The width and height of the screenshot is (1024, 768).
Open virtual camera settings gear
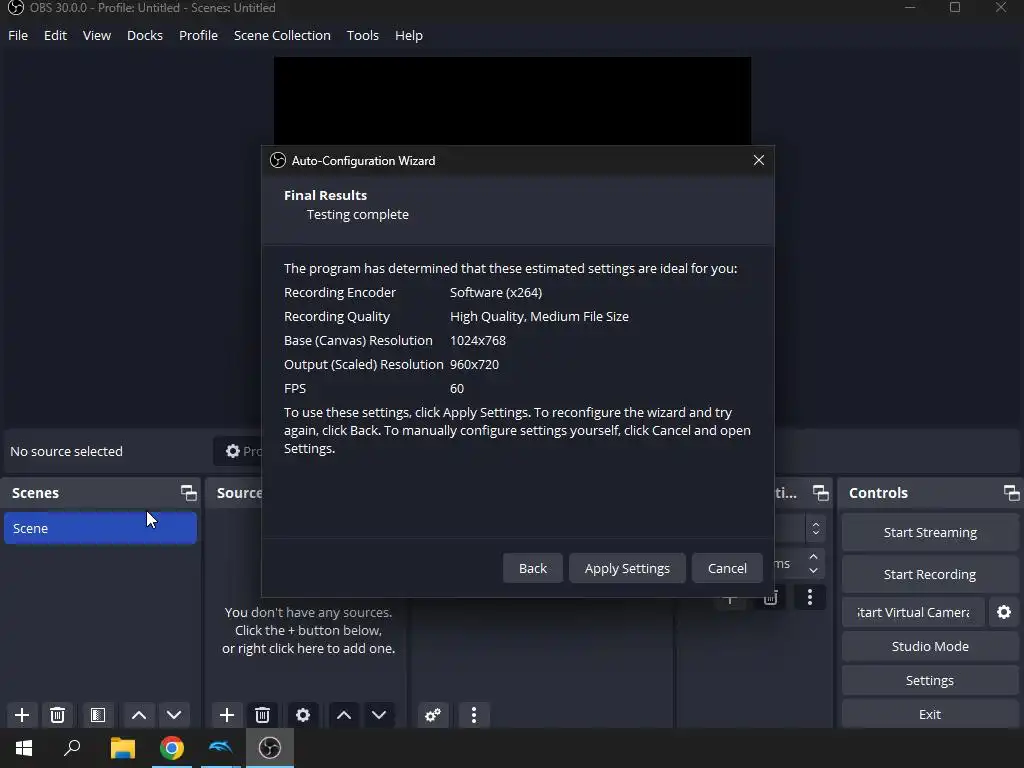point(1004,612)
